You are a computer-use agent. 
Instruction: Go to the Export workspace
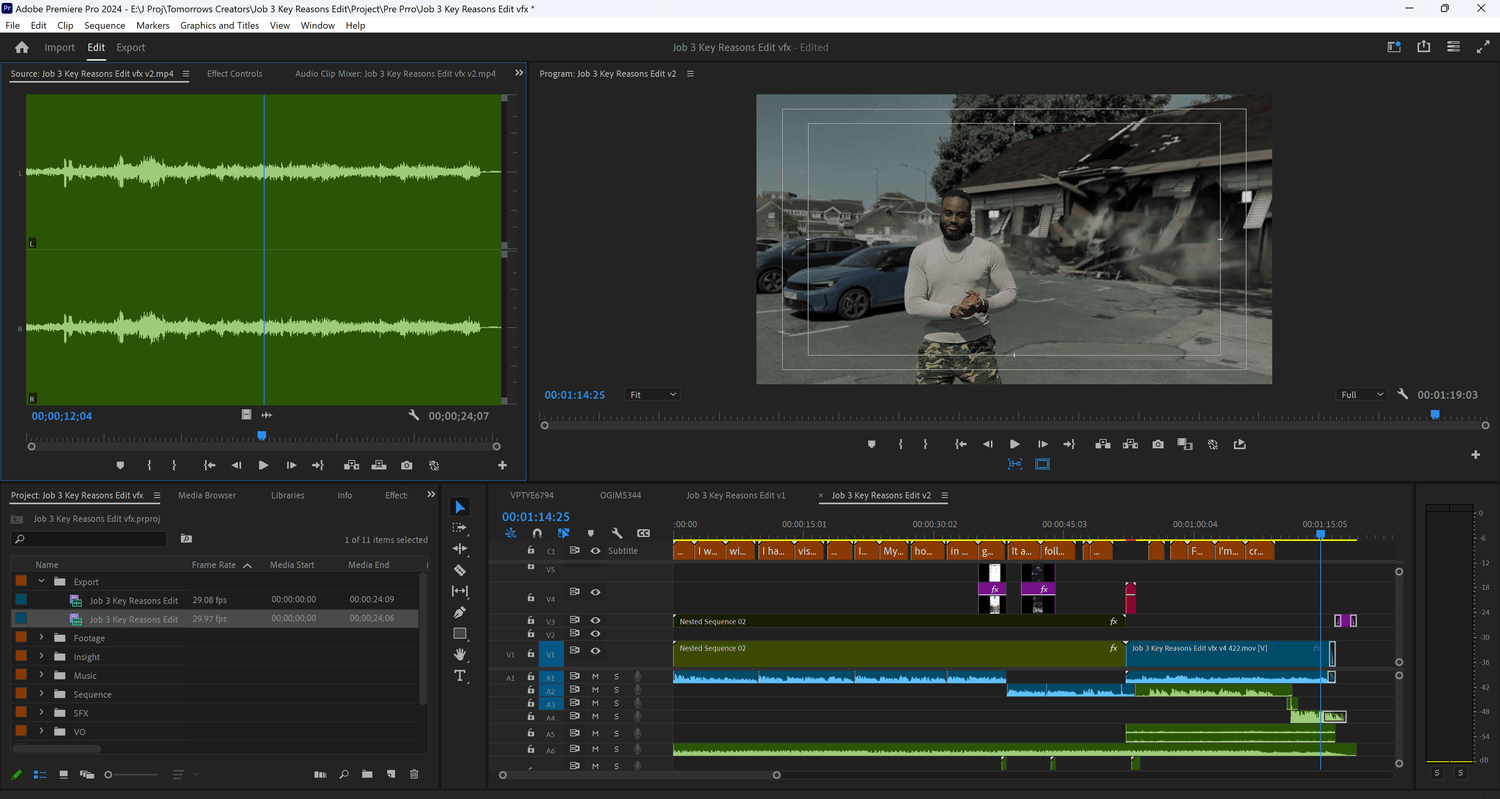click(x=130, y=47)
